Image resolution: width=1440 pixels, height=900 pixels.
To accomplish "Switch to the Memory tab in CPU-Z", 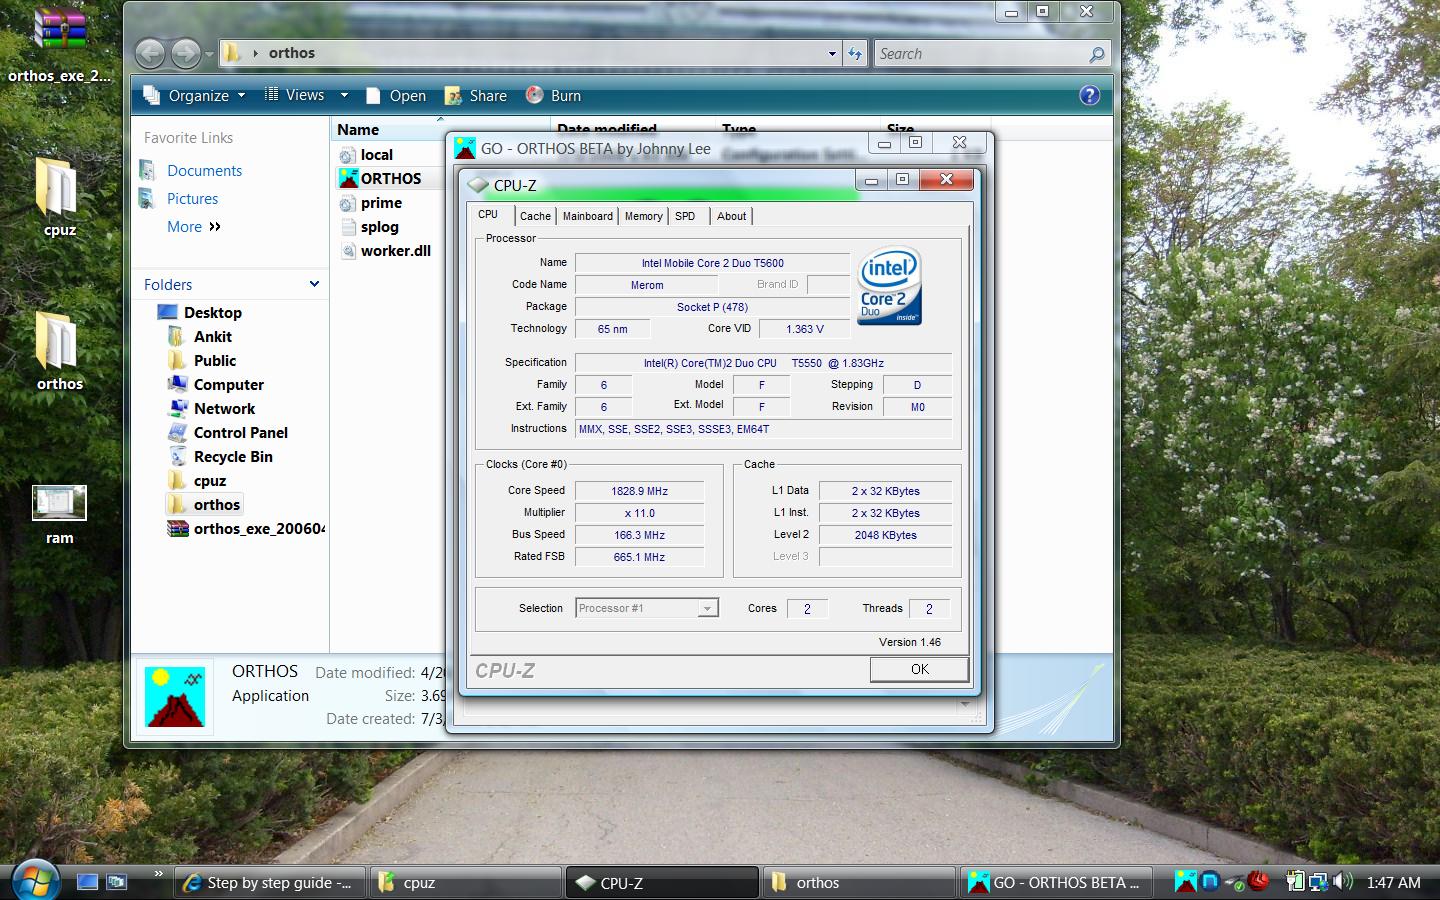I will coord(644,216).
